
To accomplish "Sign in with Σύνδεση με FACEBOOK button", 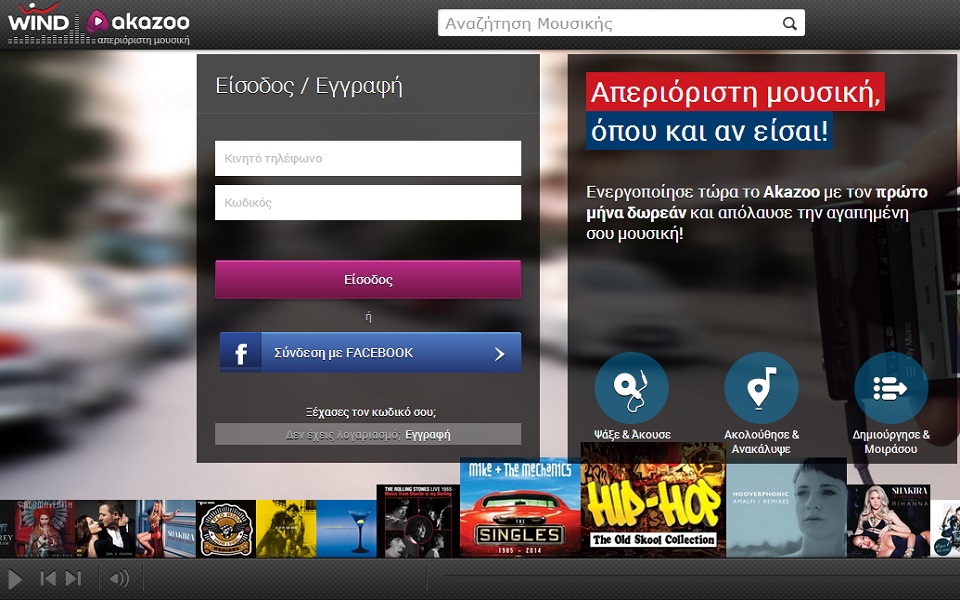I will [x=370, y=353].
